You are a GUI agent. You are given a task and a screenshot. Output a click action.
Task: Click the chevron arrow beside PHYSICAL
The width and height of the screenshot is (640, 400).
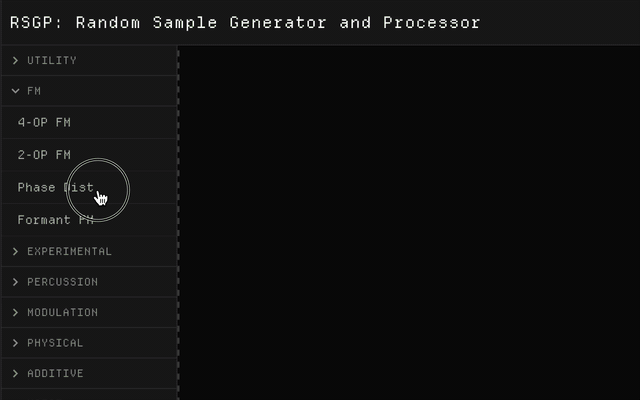[x=15, y=343]
